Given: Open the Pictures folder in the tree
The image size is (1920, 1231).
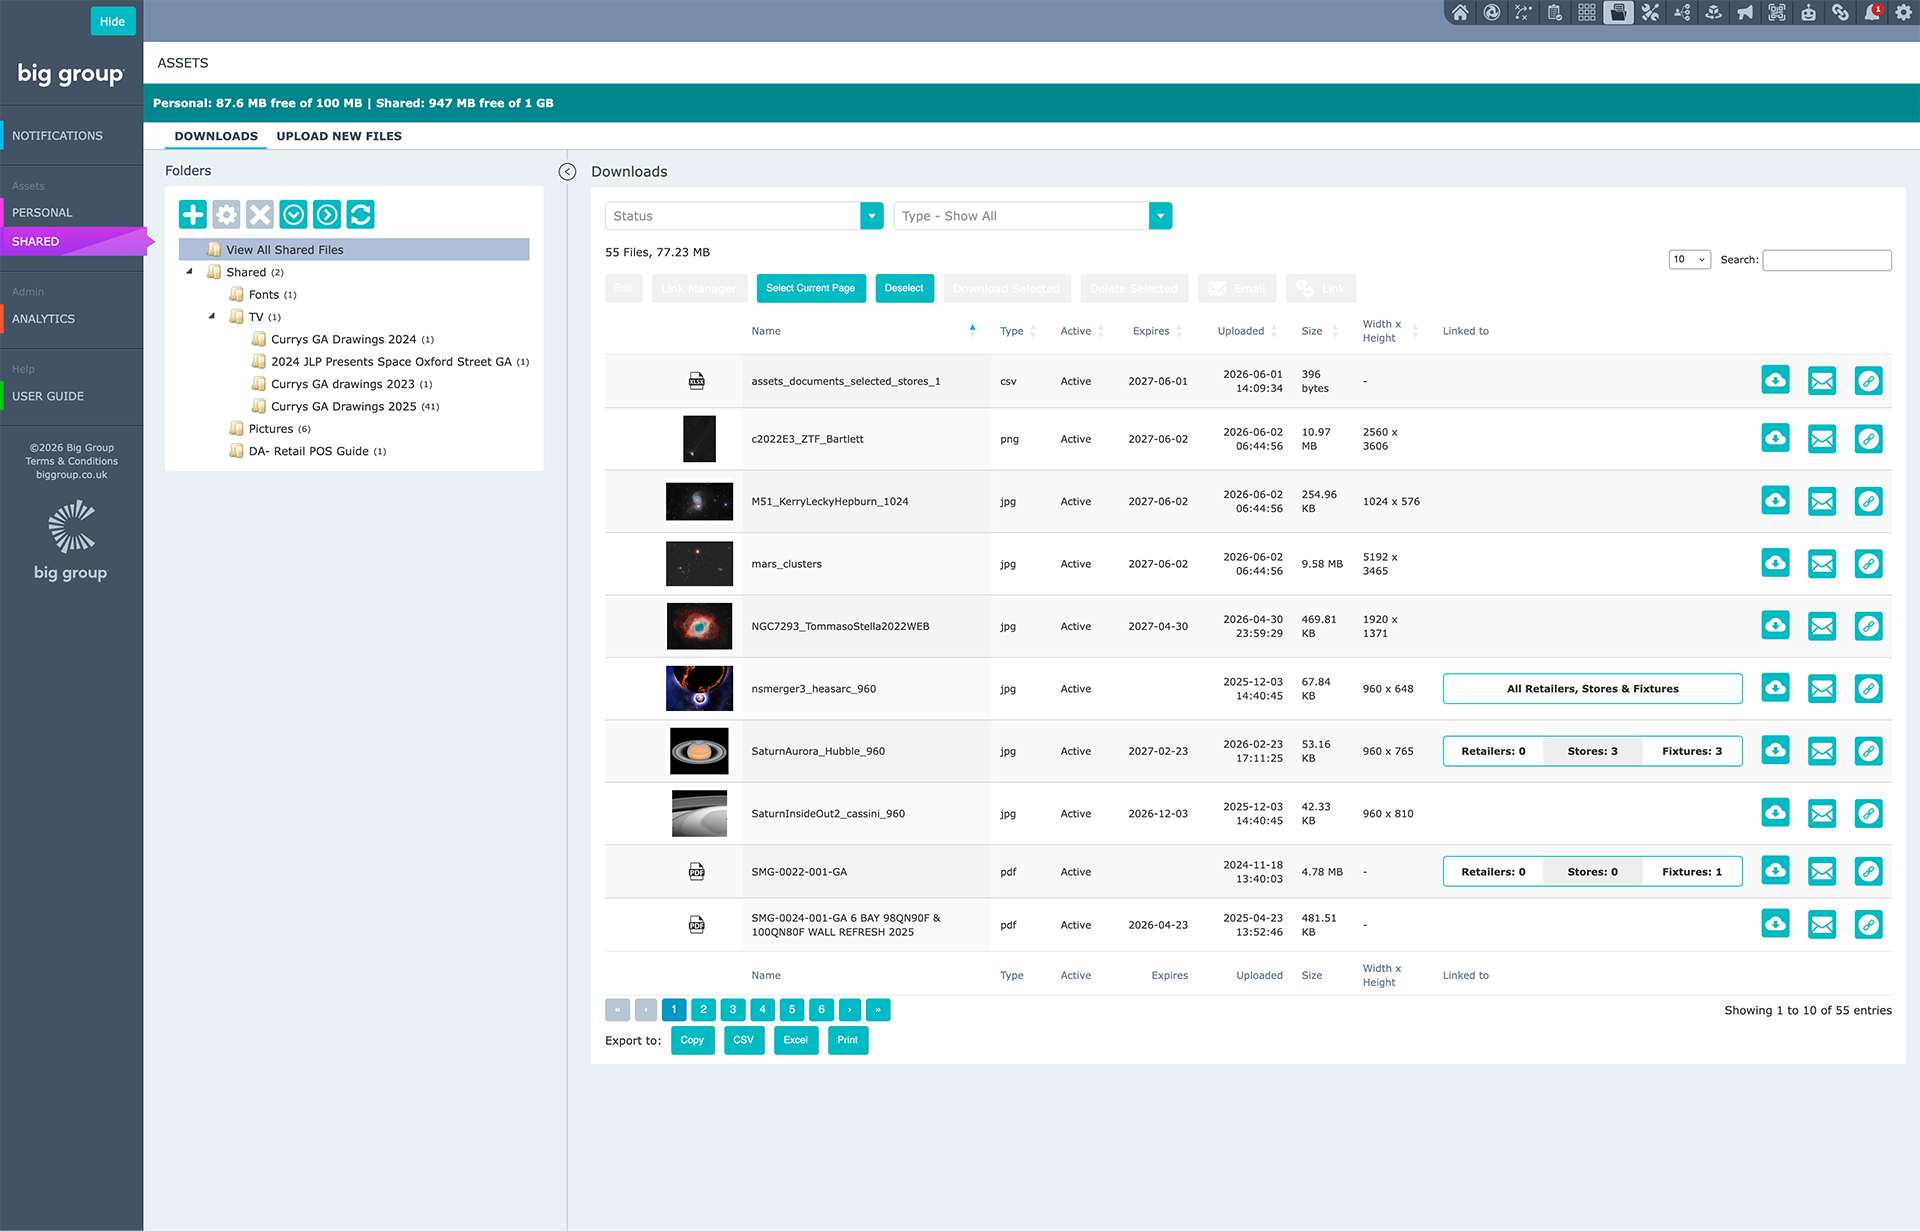Looking at the screenshot, I should coord(271,429).
